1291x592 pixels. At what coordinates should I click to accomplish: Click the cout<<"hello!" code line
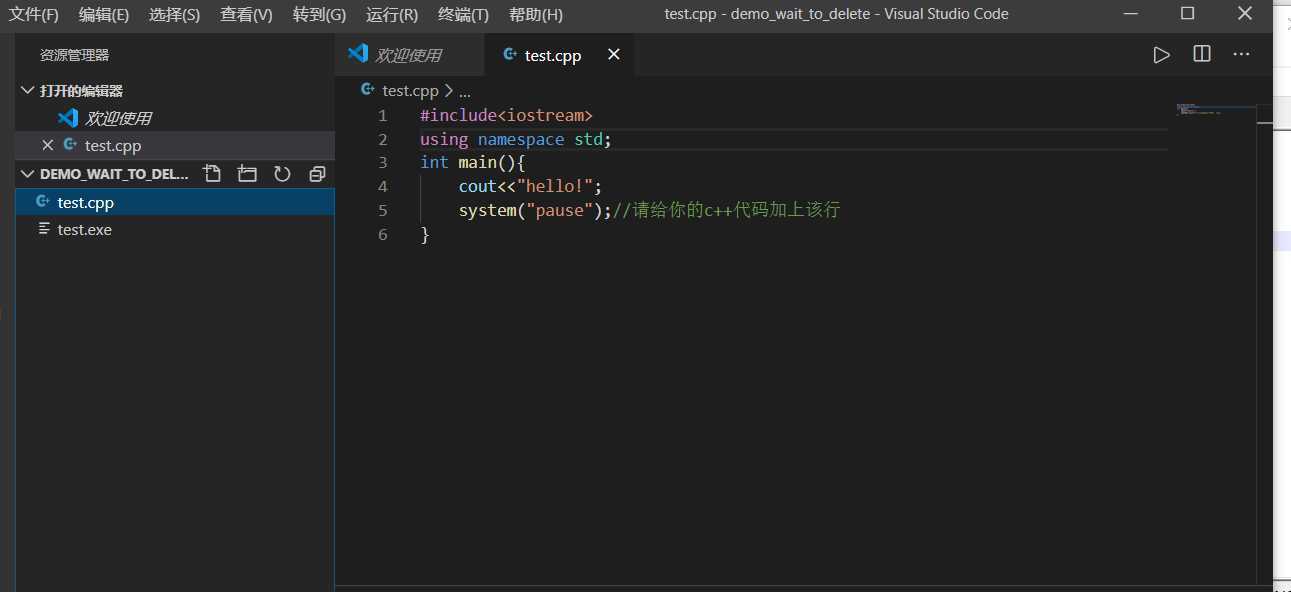click(x=530, y=186)
